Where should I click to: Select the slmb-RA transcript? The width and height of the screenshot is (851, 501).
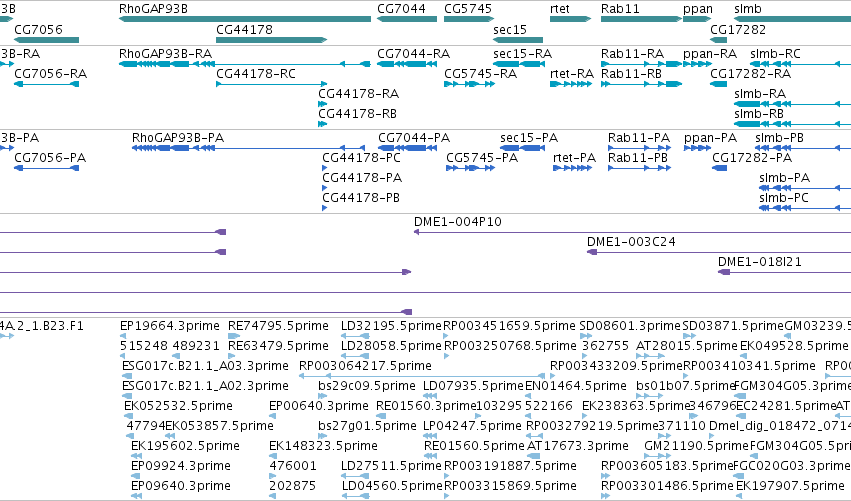coord(792,104)
